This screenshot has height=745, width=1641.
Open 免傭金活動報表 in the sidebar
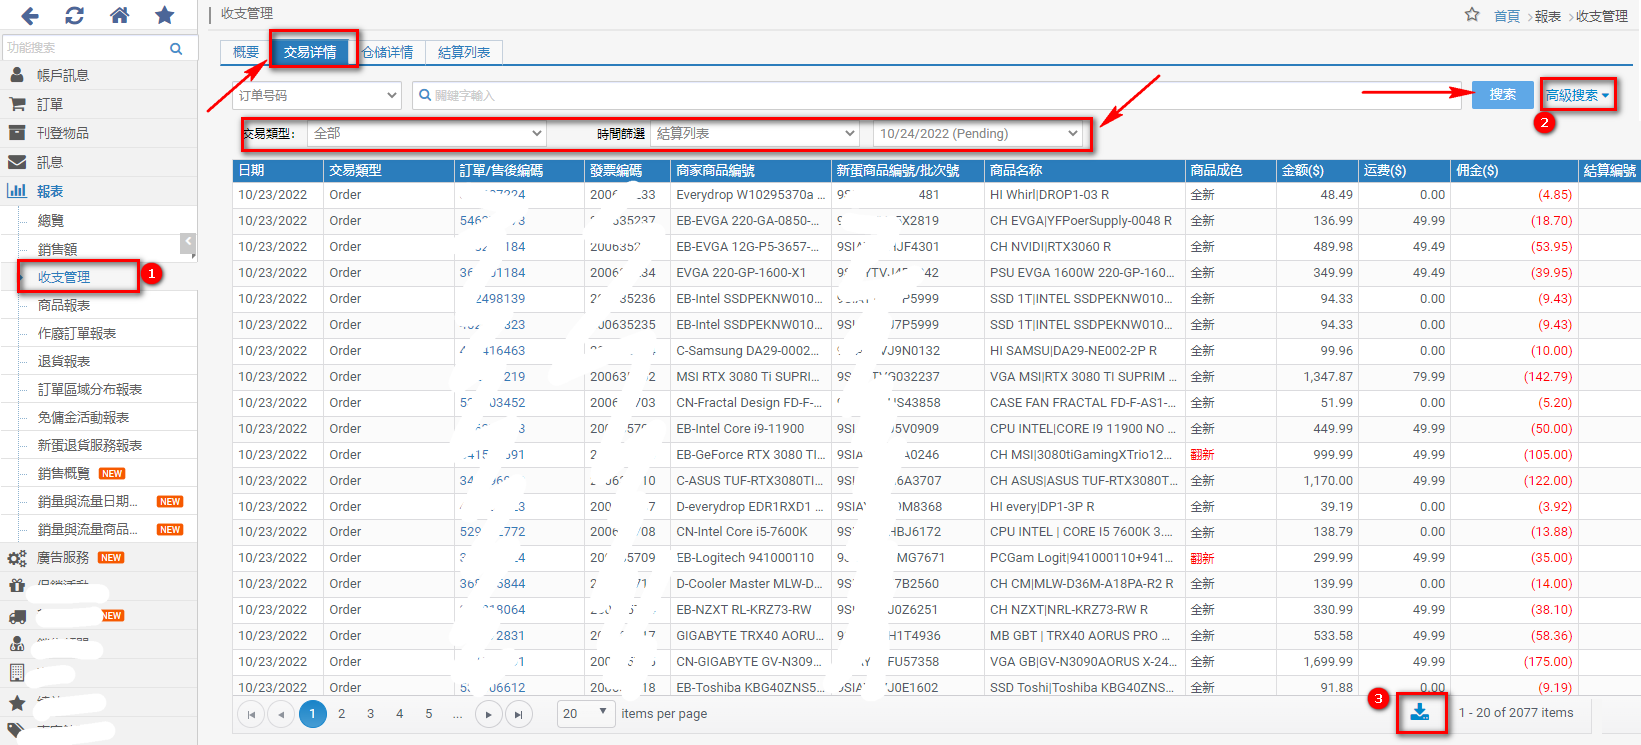[x=83, y=417]
